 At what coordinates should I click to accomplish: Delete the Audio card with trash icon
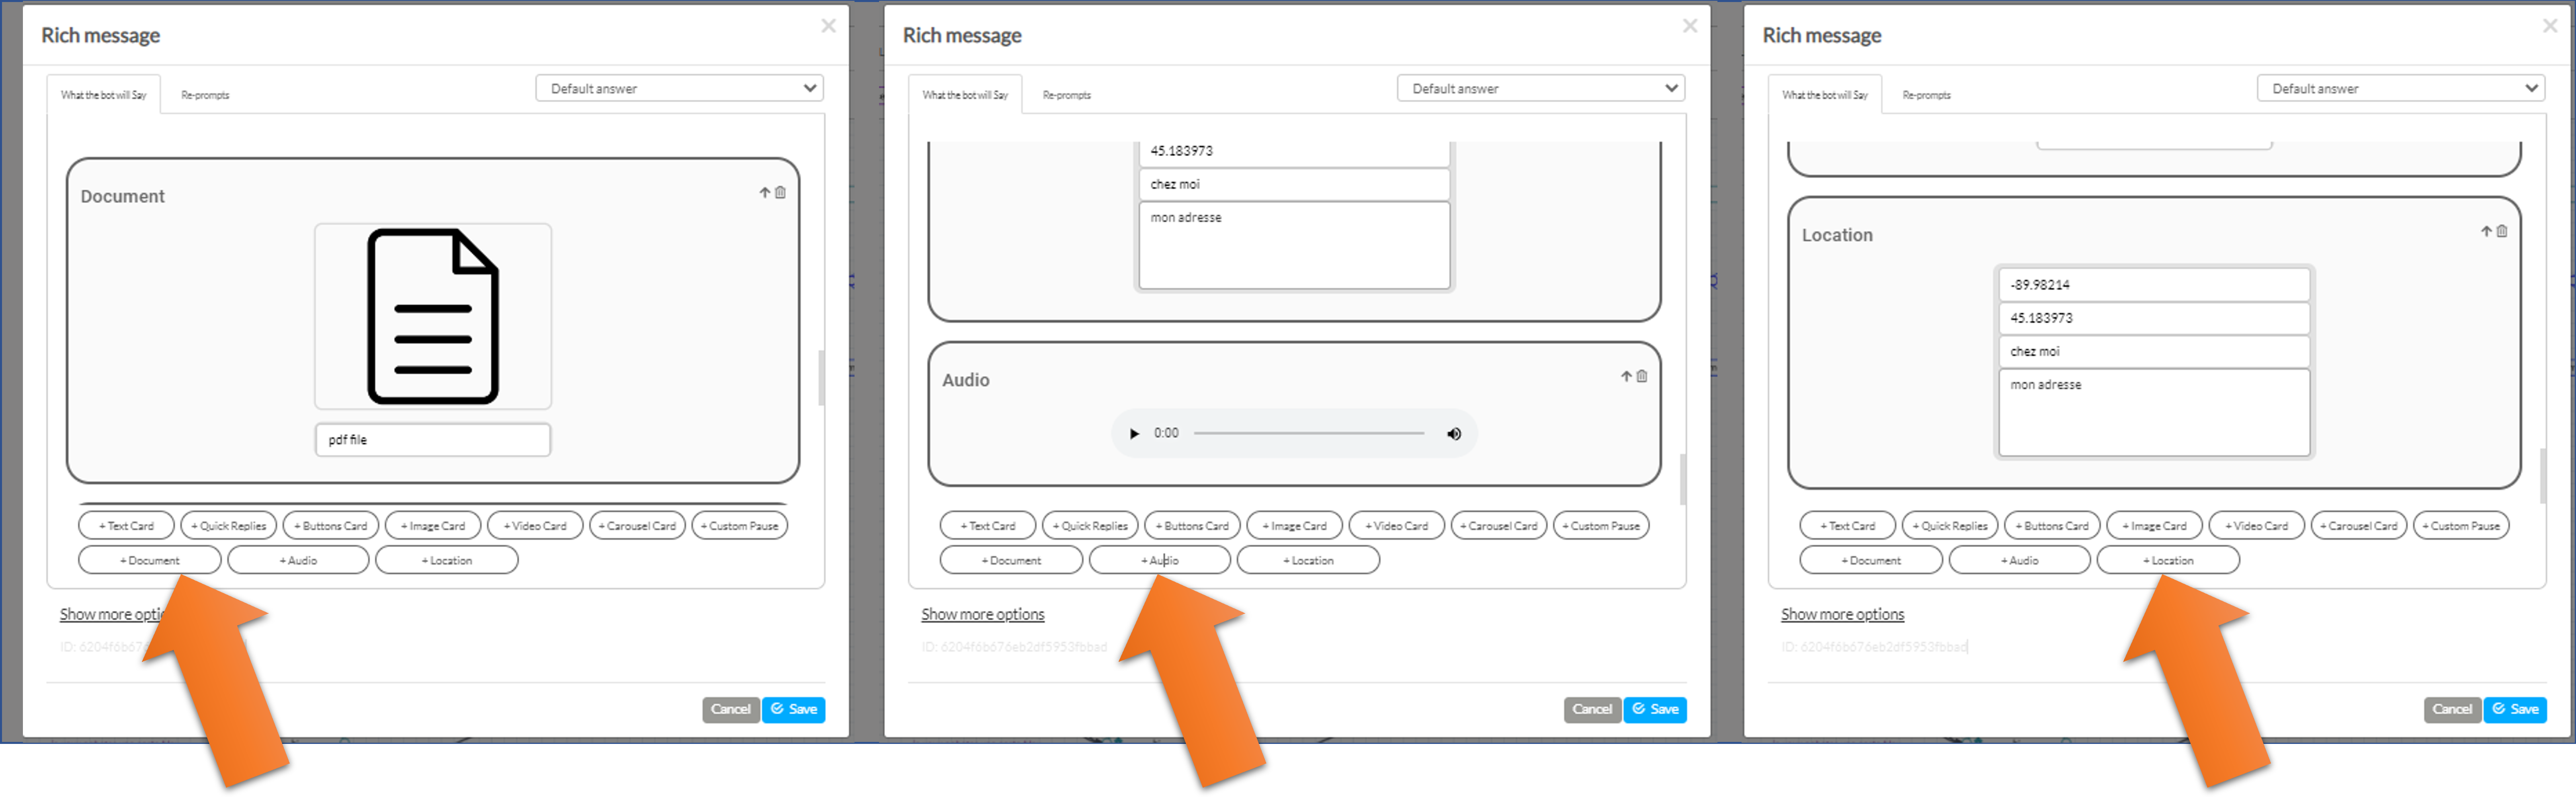[1642, 376]
